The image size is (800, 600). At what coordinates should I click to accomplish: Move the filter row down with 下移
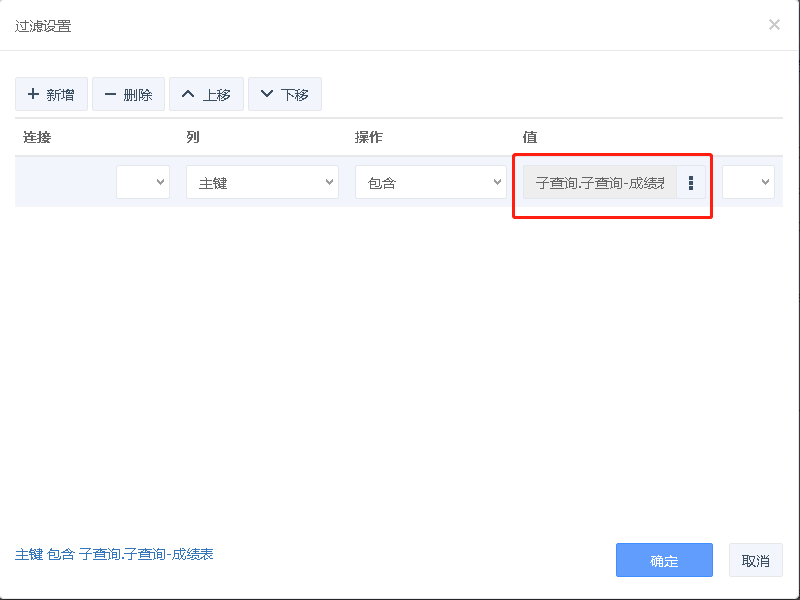coord(284,94)
